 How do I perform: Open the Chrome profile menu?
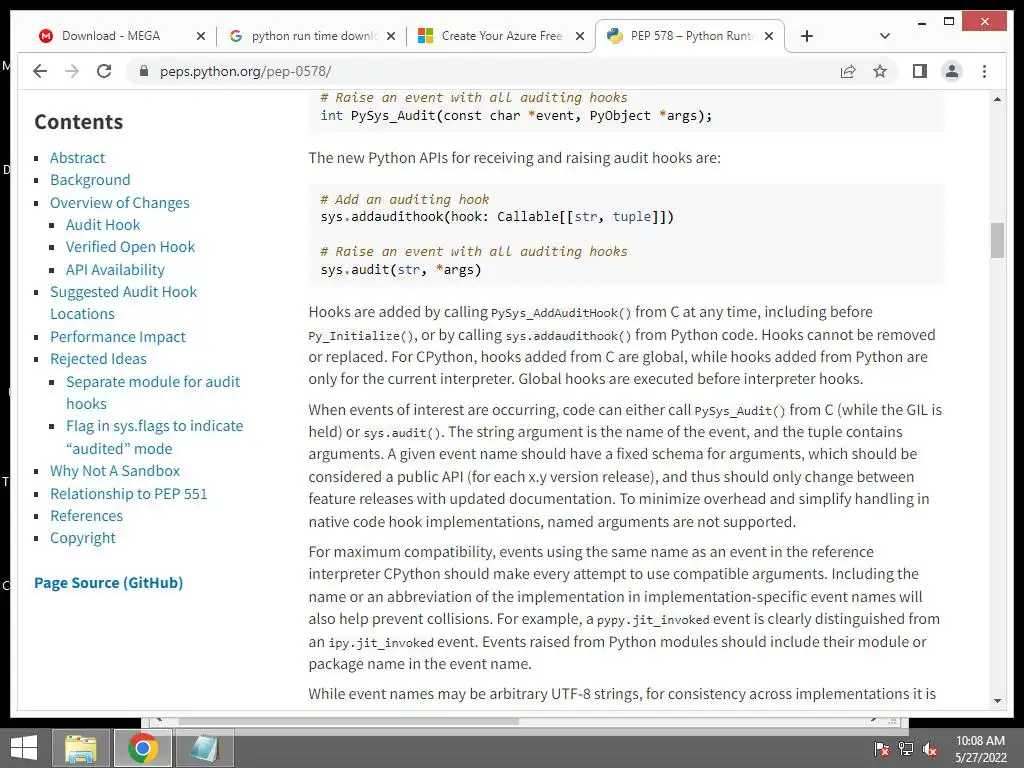(x=952, y=71)
